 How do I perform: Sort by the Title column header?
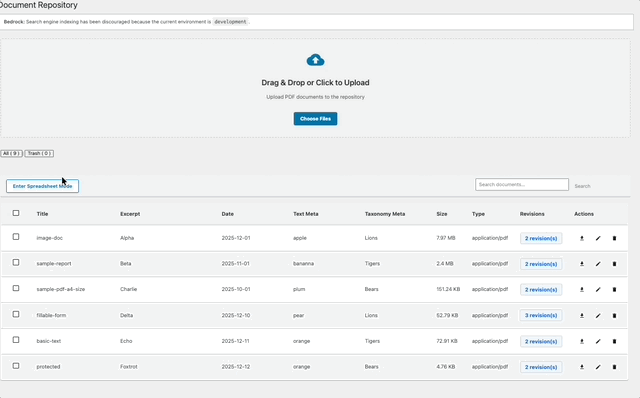42,214
